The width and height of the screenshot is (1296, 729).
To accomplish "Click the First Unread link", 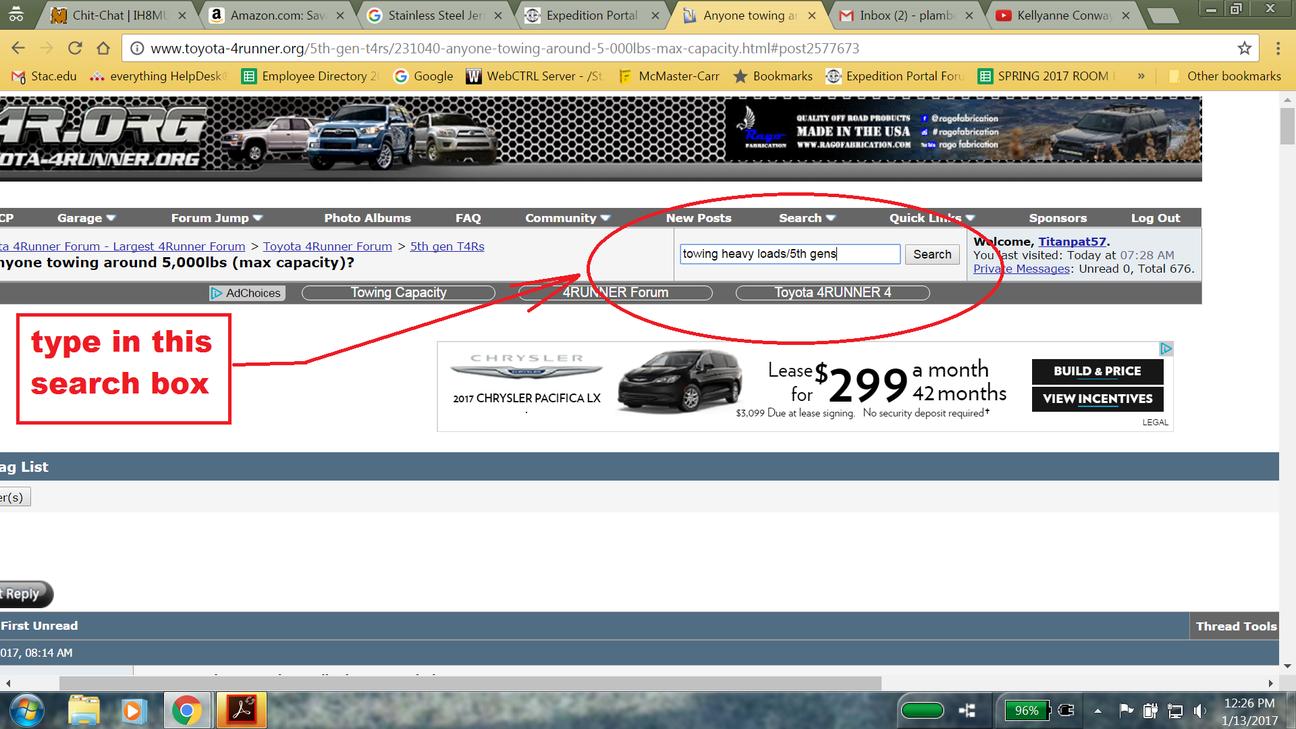I will pos(39,626).
